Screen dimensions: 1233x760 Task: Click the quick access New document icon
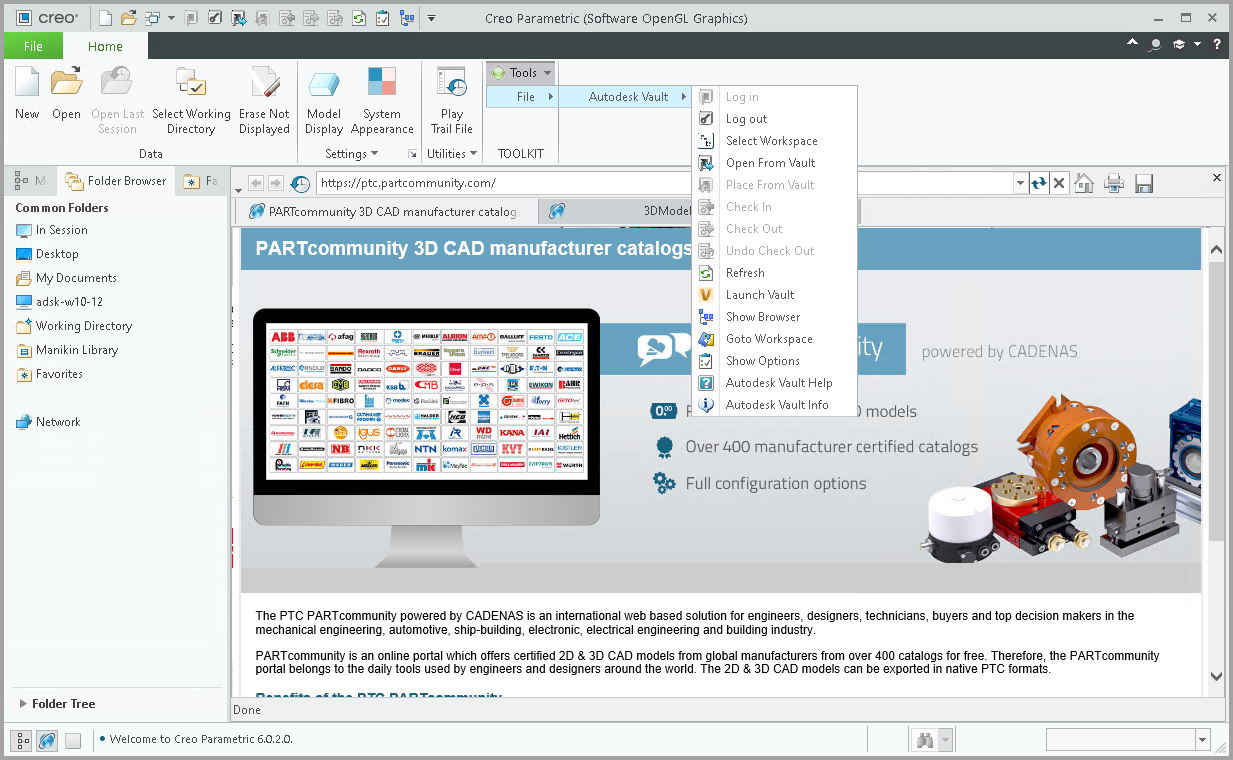coord(105,18)
